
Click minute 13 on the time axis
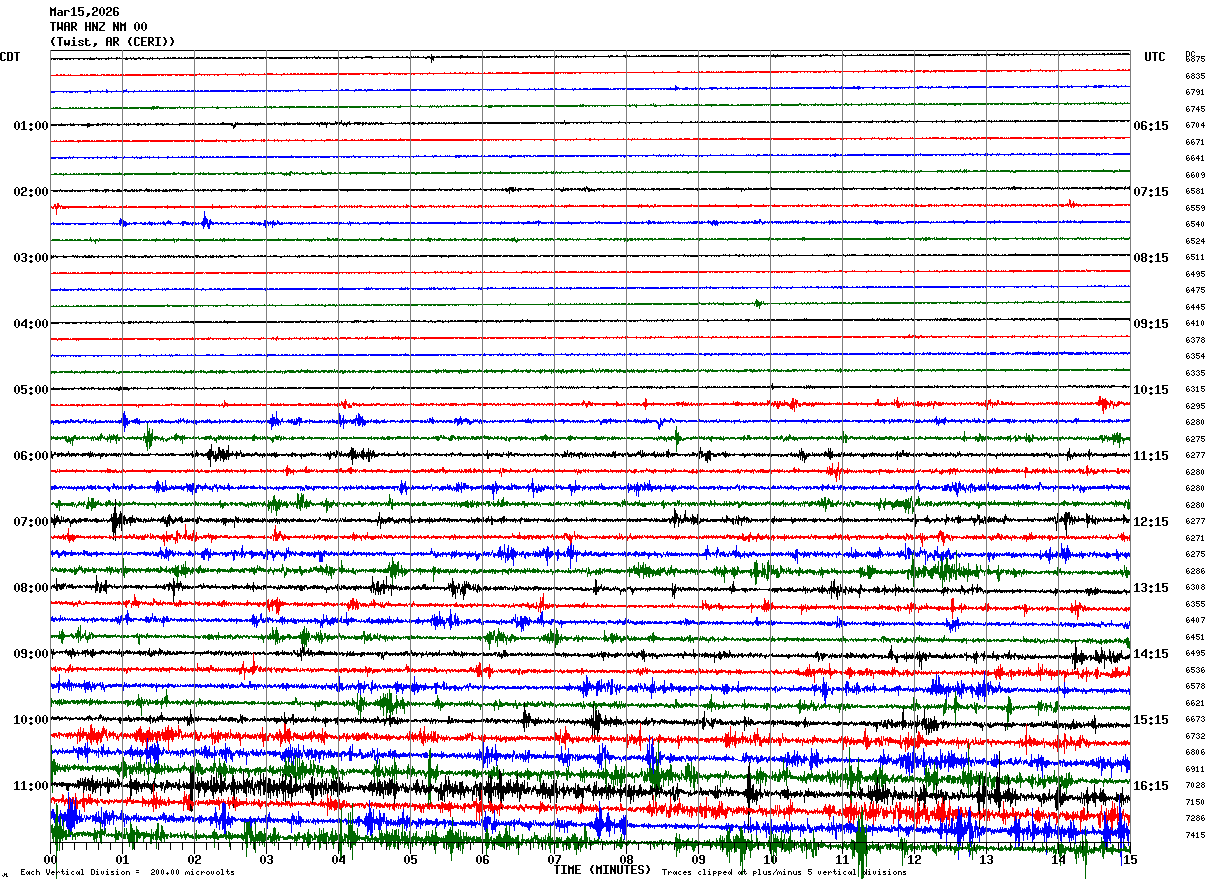tap(986, 860)
